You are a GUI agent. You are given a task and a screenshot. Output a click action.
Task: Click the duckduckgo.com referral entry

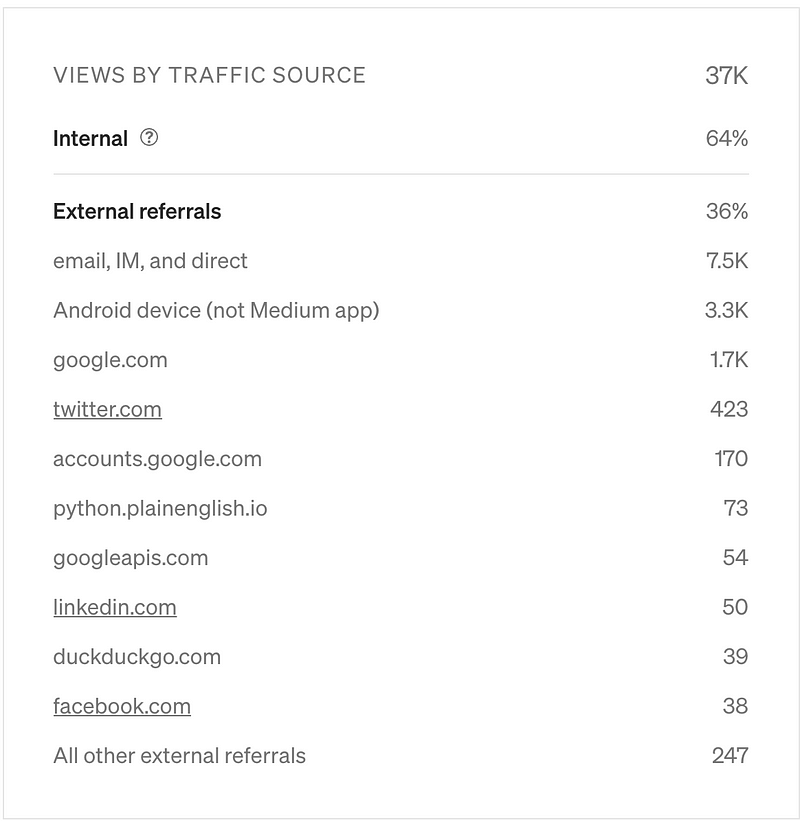coord(136,657)
